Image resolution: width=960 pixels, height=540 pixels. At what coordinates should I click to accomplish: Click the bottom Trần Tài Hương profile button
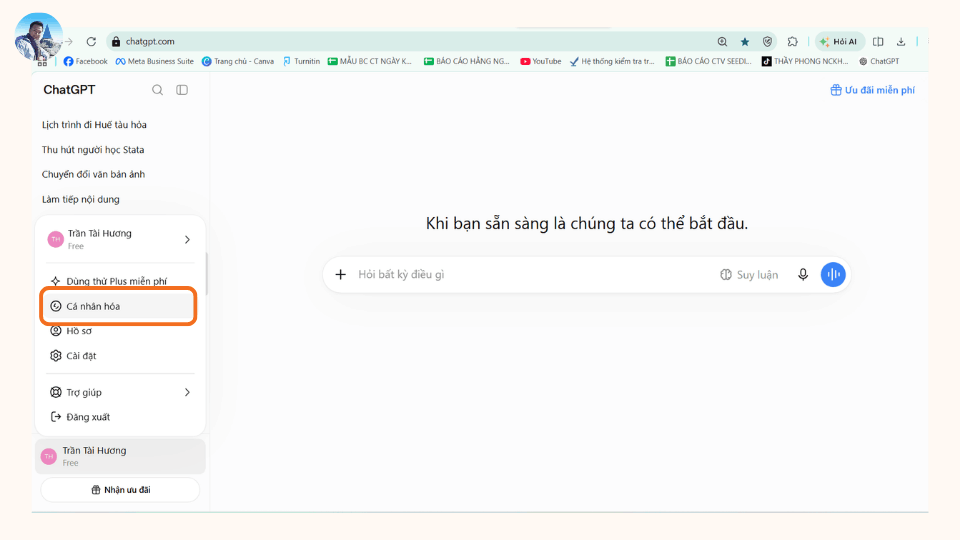tap(120, 456)
